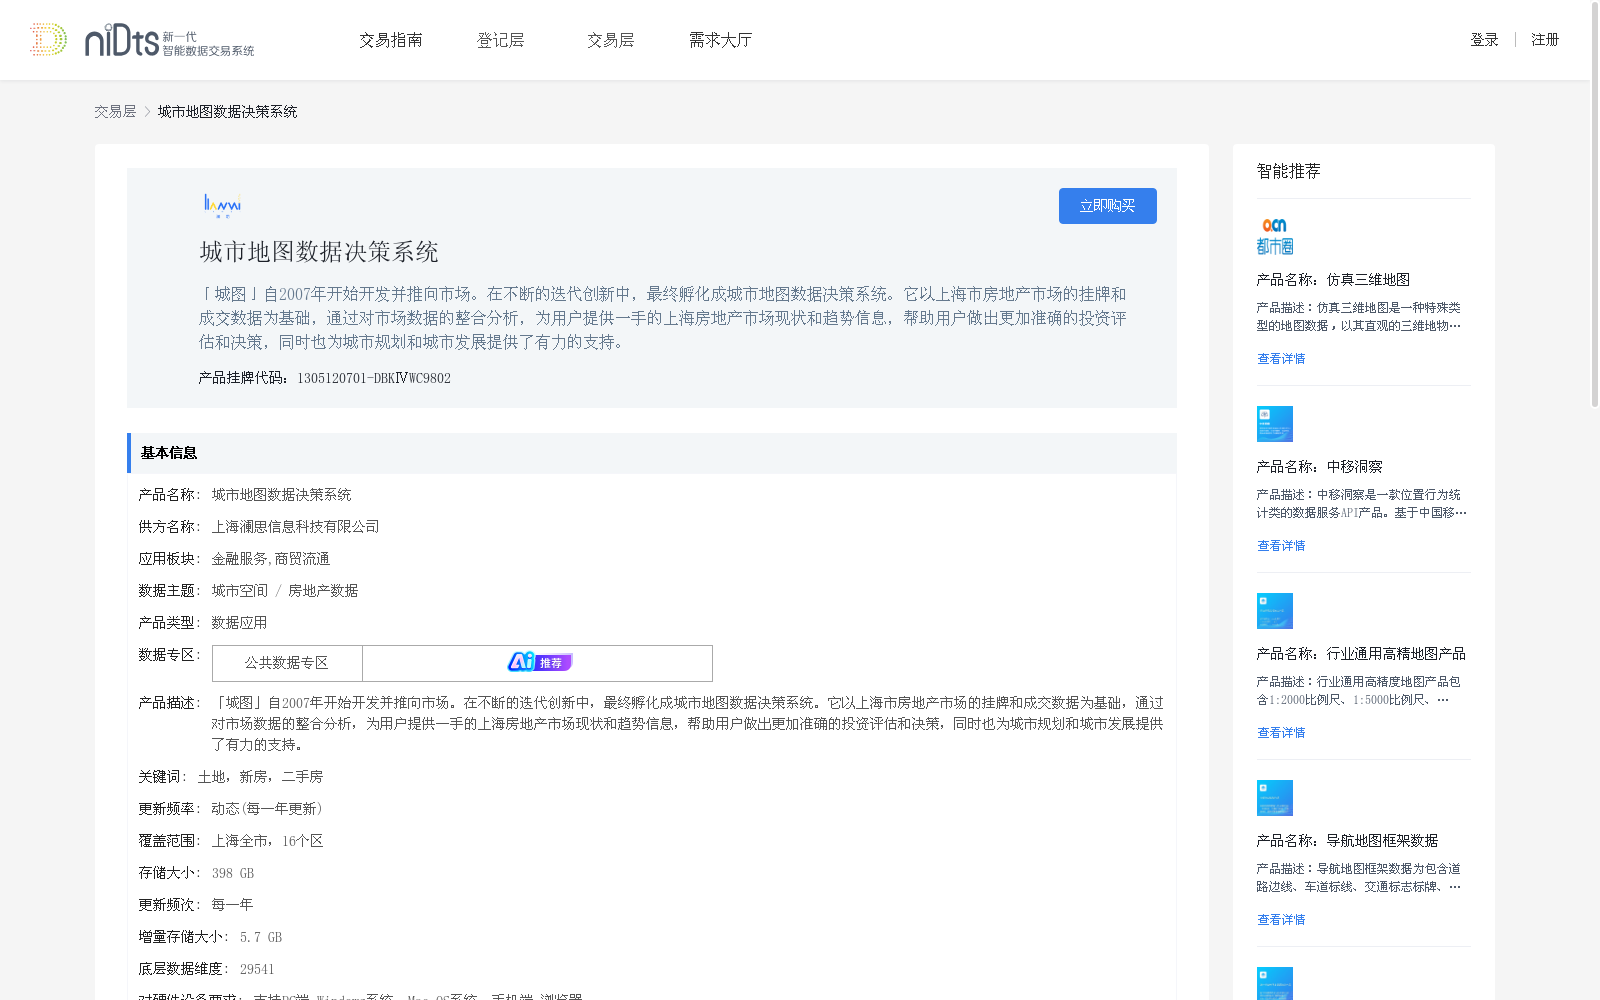Image resolution: width=1600 pixels, height=1000 pixels.
Task: Click the 上海全市，16个区 coverage value
Action: click(x=267, y=841)
